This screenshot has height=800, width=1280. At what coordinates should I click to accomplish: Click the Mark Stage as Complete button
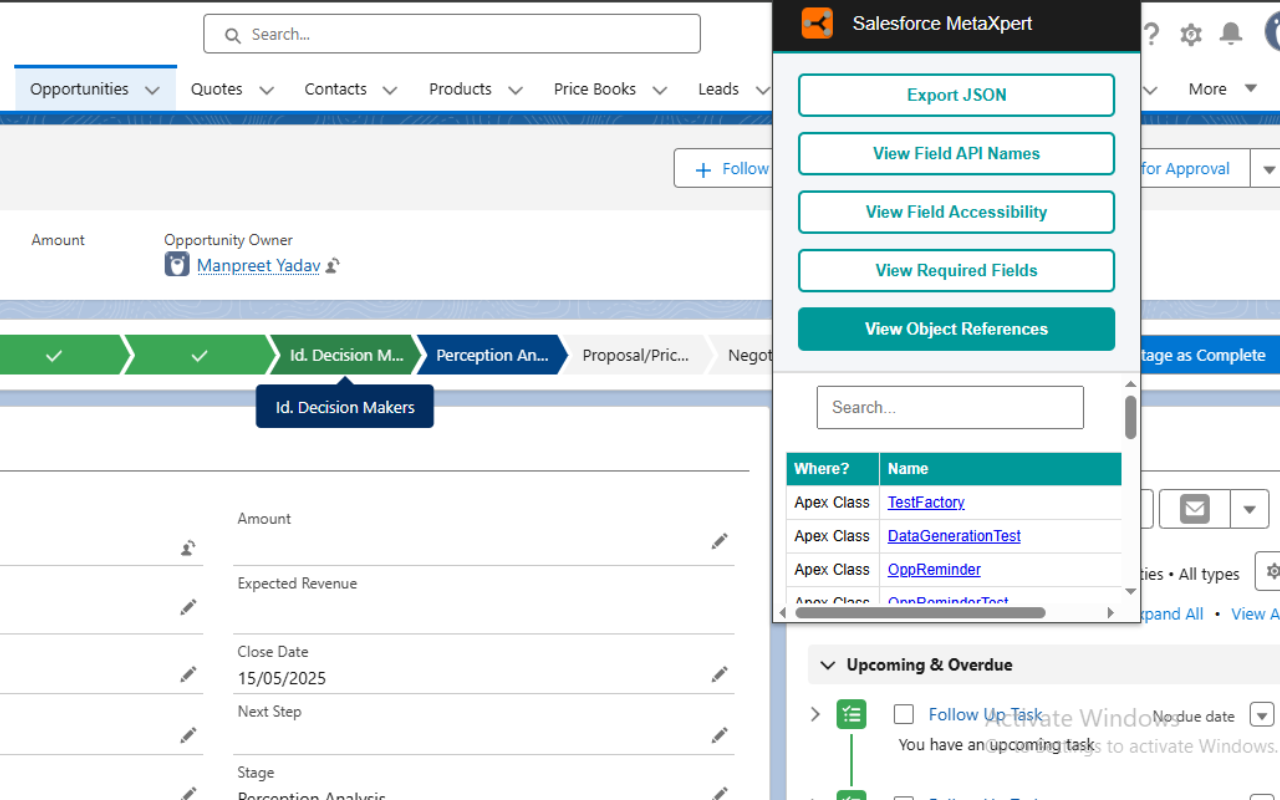(x=1210, y=355)
